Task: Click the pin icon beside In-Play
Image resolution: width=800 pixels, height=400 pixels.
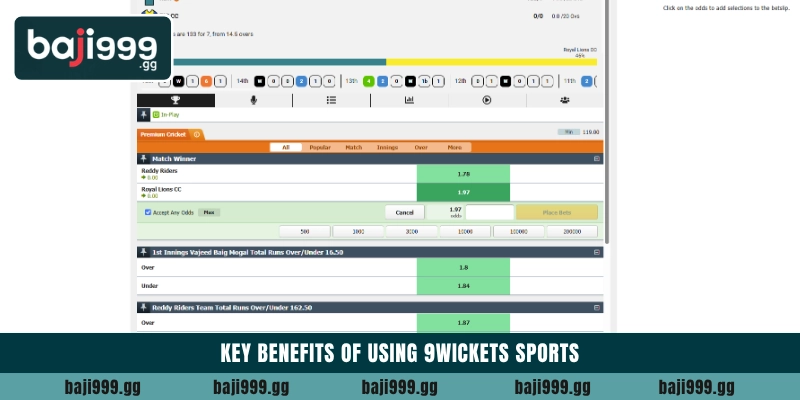Action: coord(143,115)
